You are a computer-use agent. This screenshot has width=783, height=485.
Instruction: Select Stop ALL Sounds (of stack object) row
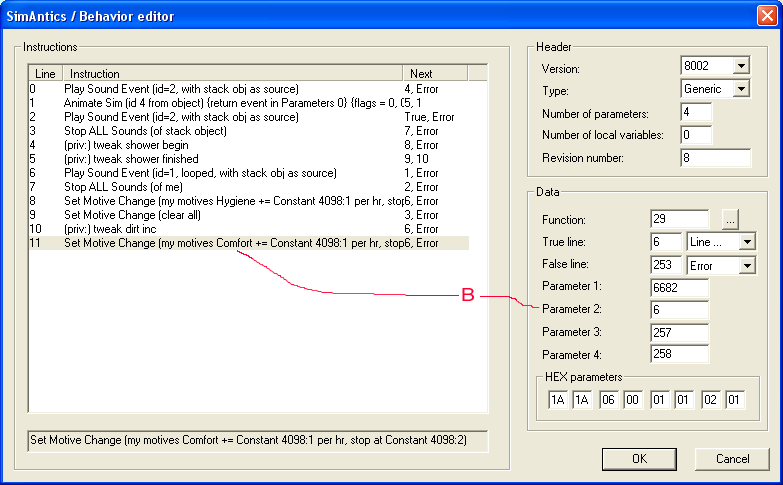[249, 131]
